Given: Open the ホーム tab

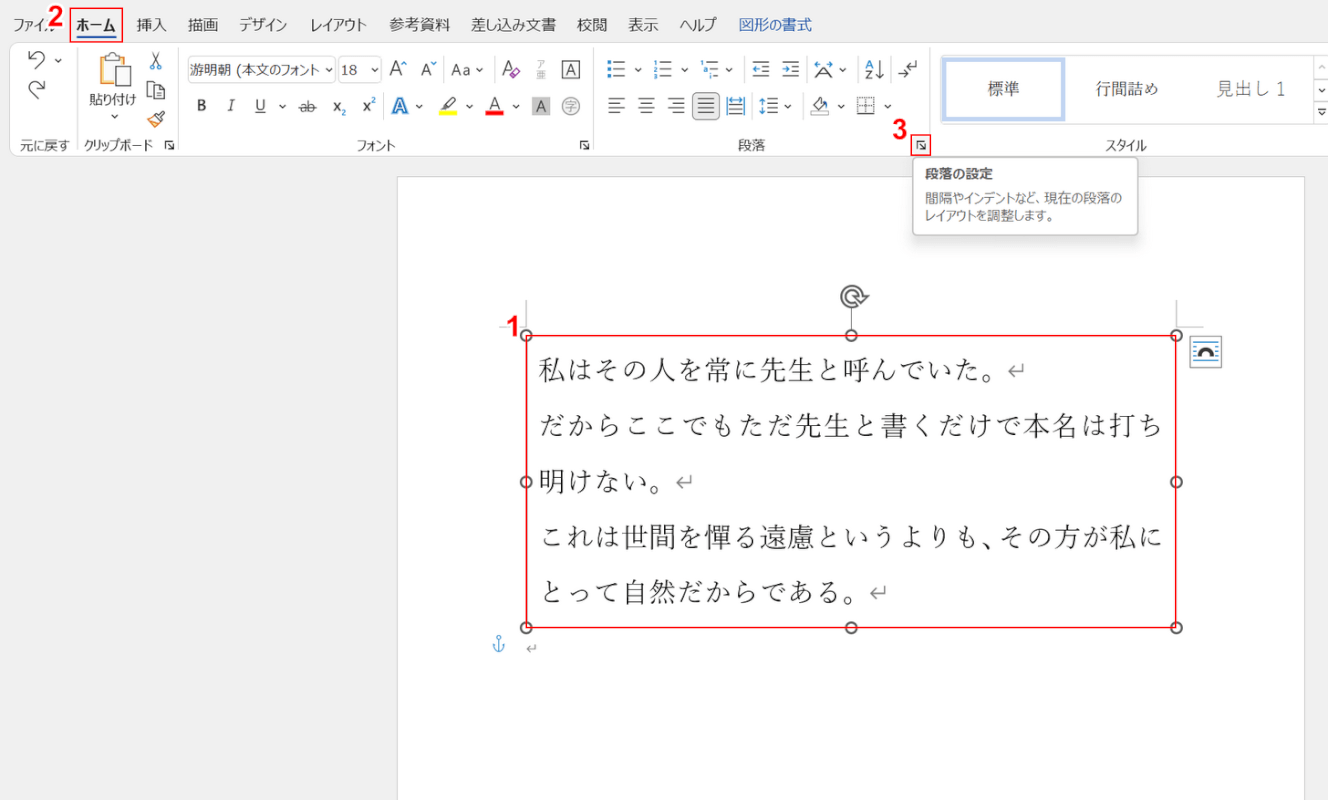Looking at the screenshot, I should (x=96, y=25).
